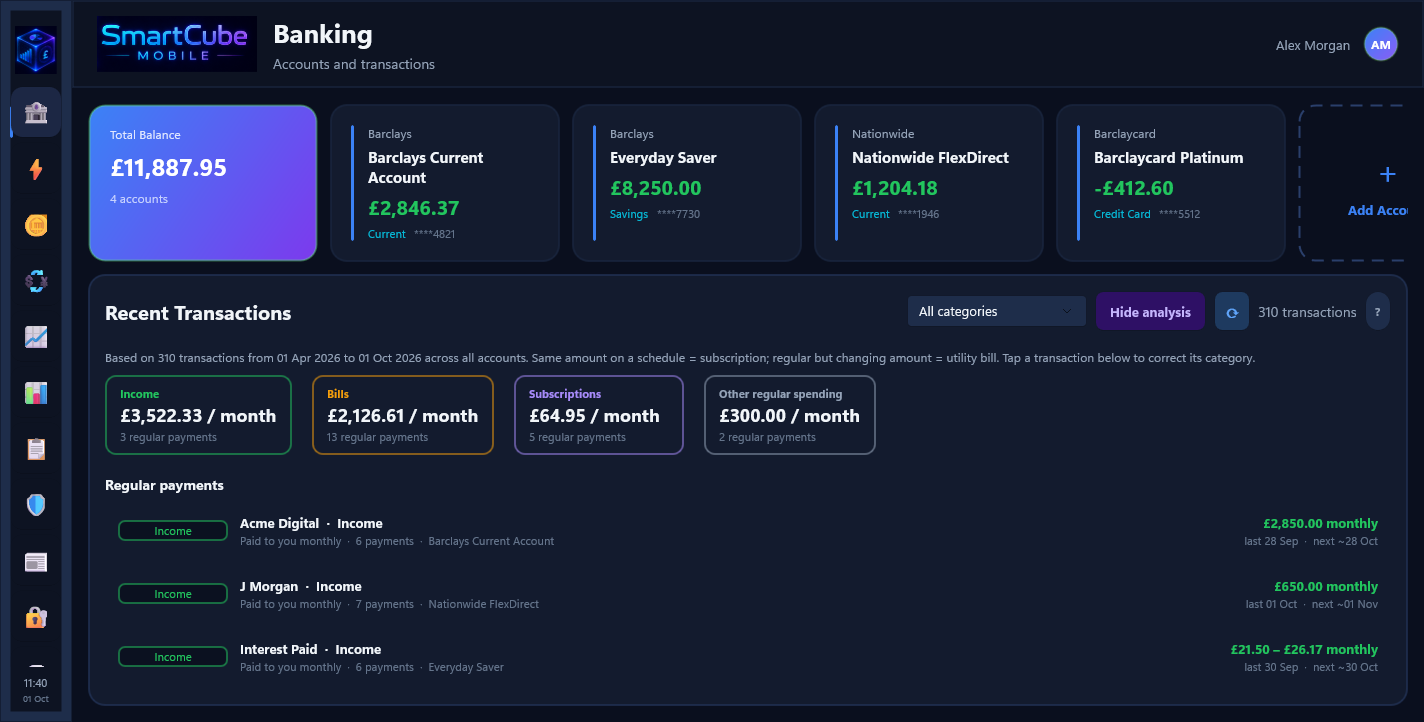Open the newspaper sidebar icon
This screenshot has height=722, width=1424.
point(36,562)
